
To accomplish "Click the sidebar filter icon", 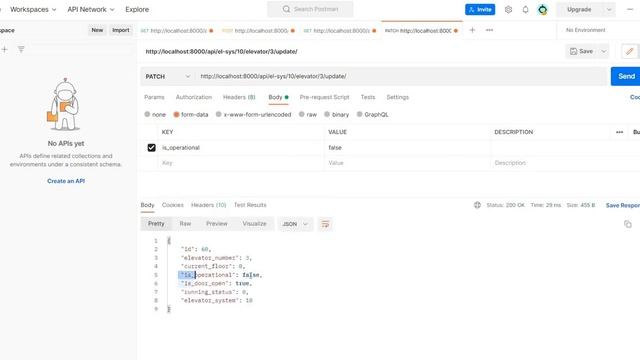I will [21, 49].
